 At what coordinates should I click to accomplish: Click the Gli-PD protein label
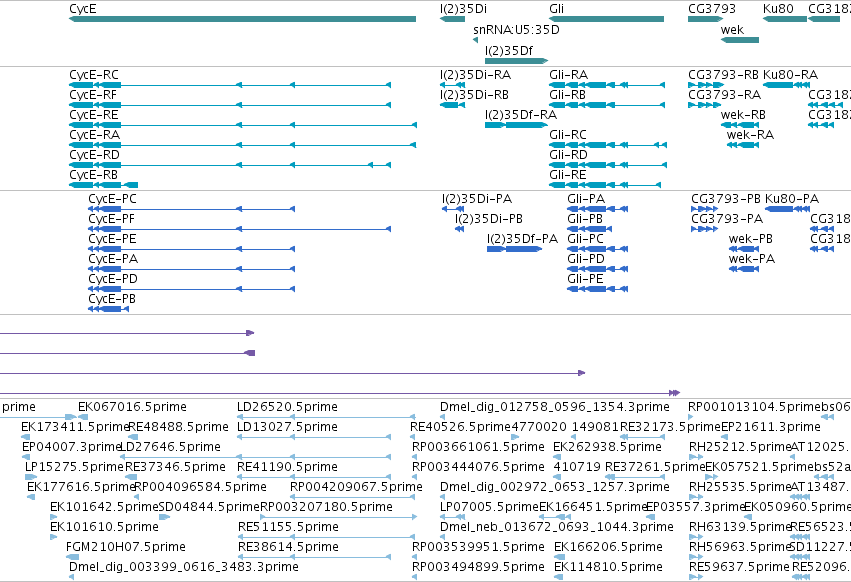click(x=586, y=260)
